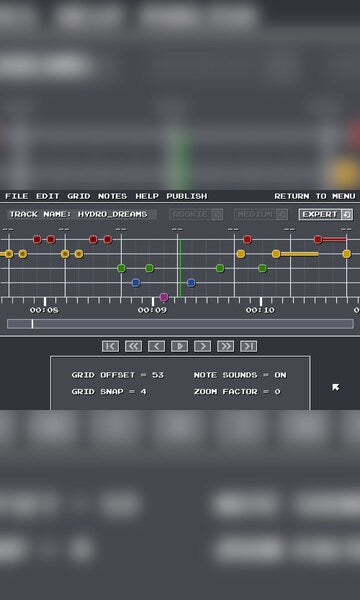
Task: Click the fast rewind double-arrow button
Action: click(x=133, y=346)
